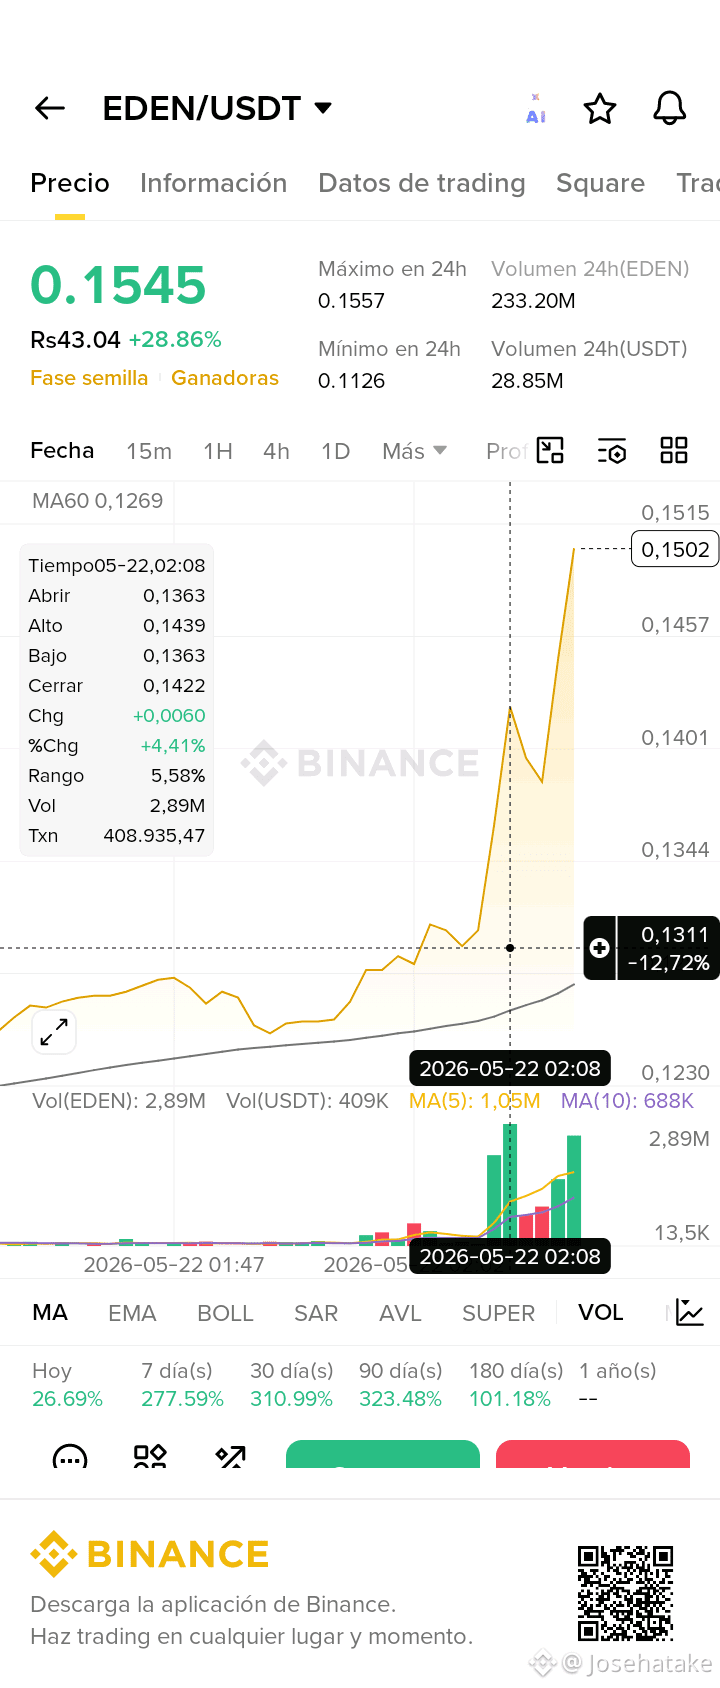The height and width of the screenshot is (1688, 720).
Task: Tap Volumen 24h(EDEN) 233.20M
Action: (590, 284)
